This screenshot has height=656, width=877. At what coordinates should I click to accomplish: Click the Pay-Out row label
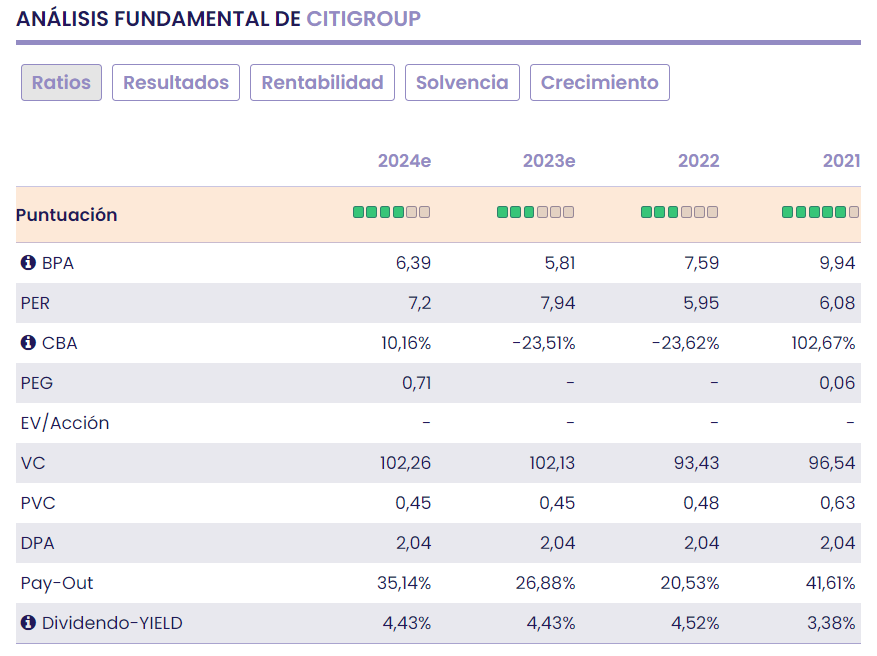point(57,583)
